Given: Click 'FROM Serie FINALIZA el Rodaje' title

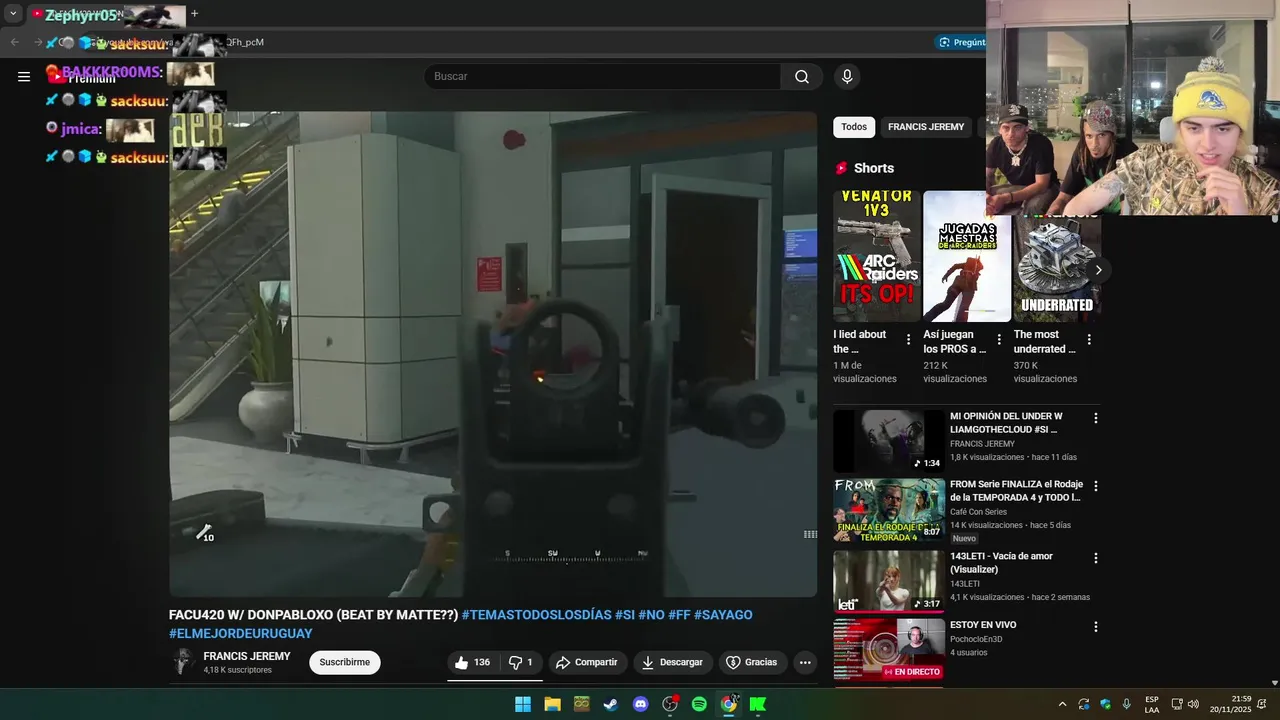Looking at the screenshot, I should (1016, 491).
